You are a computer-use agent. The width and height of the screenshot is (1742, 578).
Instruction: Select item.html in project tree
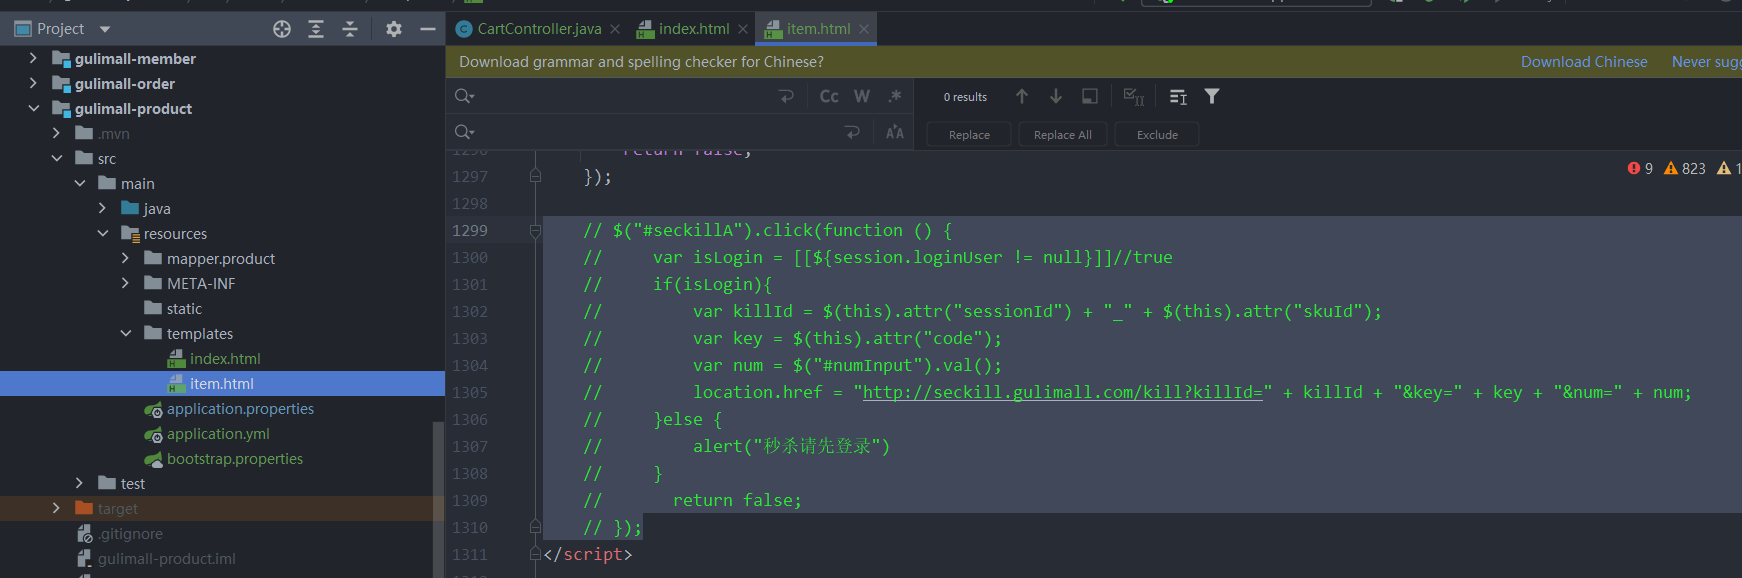(x=222, y=383)
